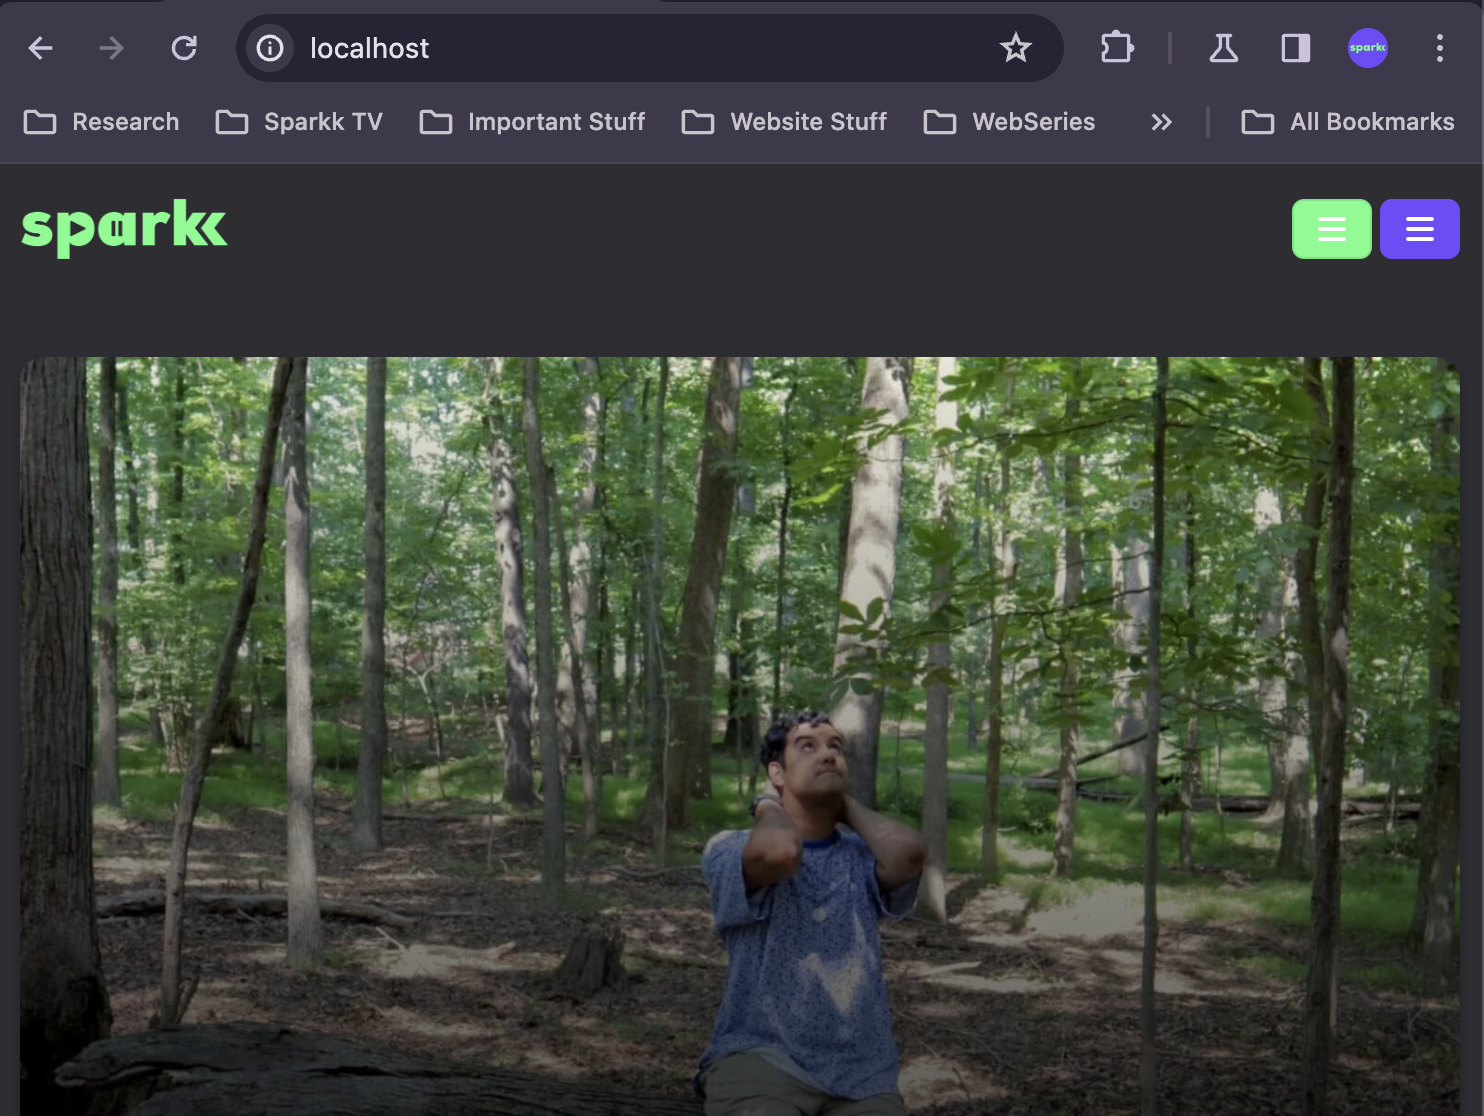Click the sparkk logo
The width and height of the screenshot is (1484, 1116).
pos(124,228)
